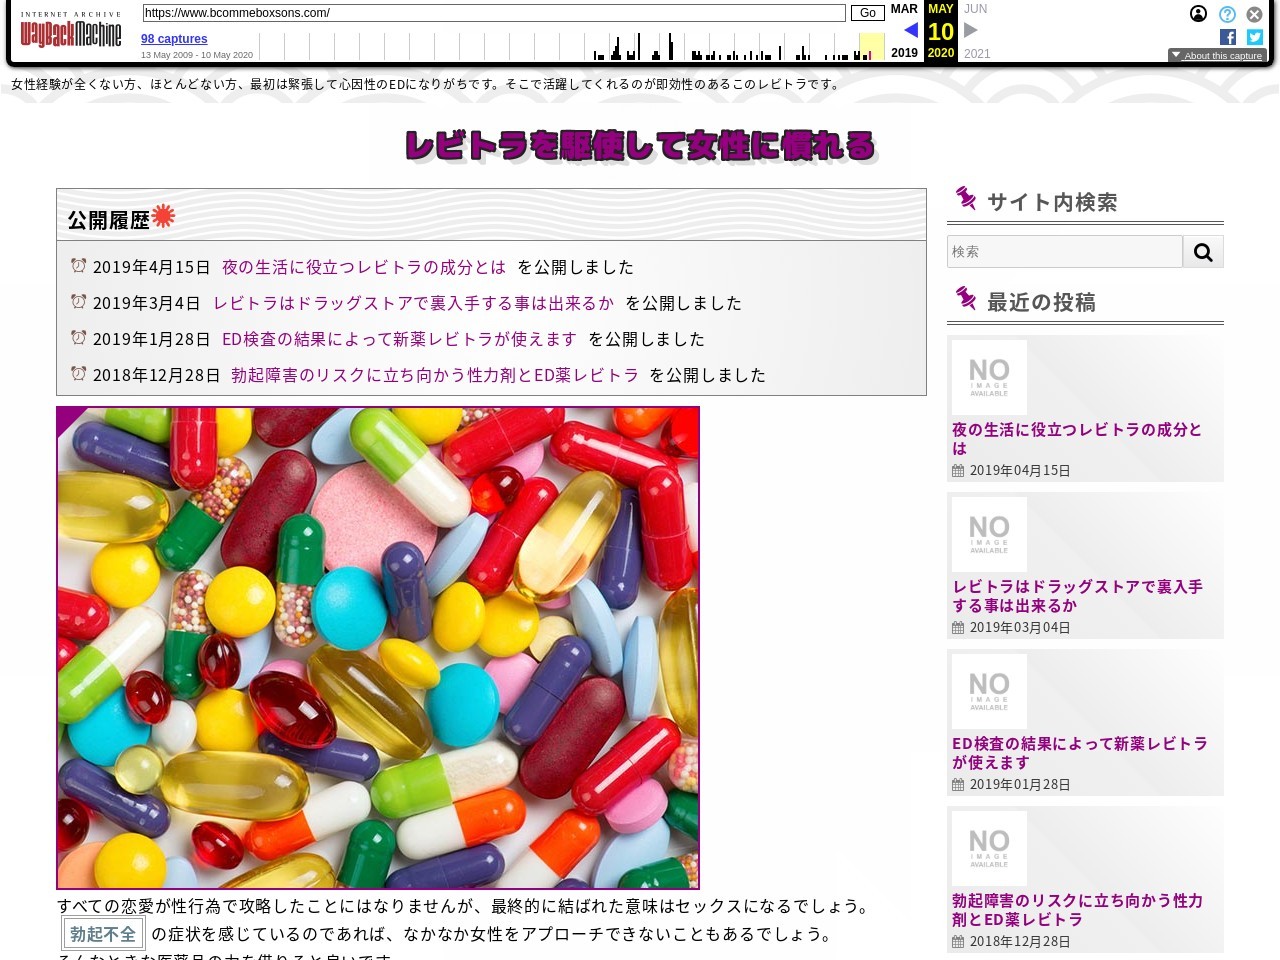Close the Wayback toolbar with X icon

coord(1254,14)
